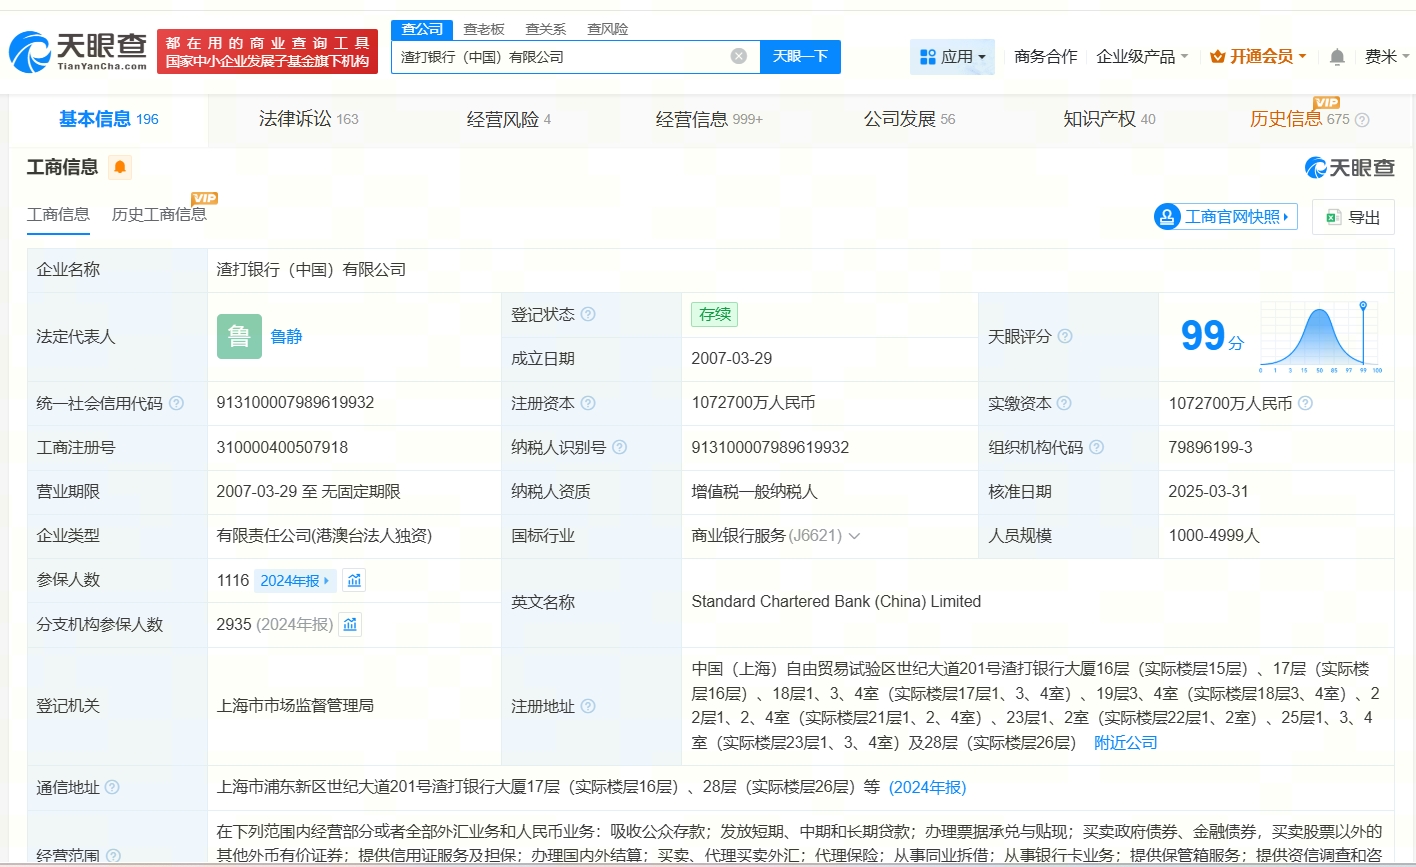Select 登记机关 value 上海市市场监督管理局

click(295, 706)
